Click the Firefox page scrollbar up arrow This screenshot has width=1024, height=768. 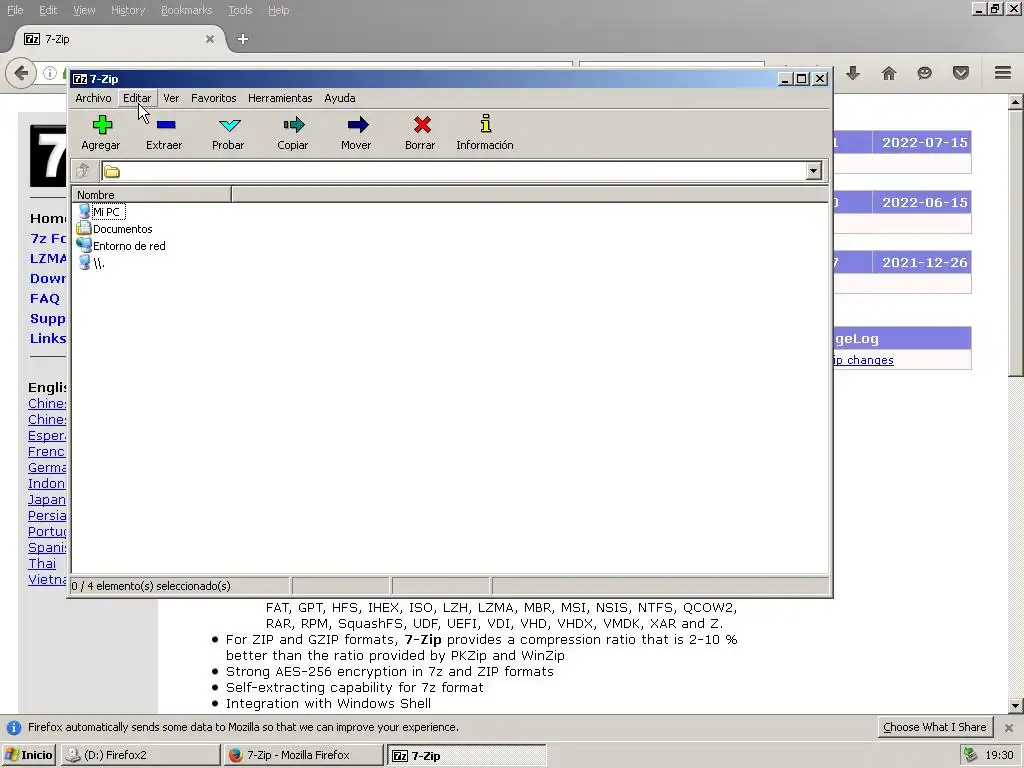[1016, 102]
